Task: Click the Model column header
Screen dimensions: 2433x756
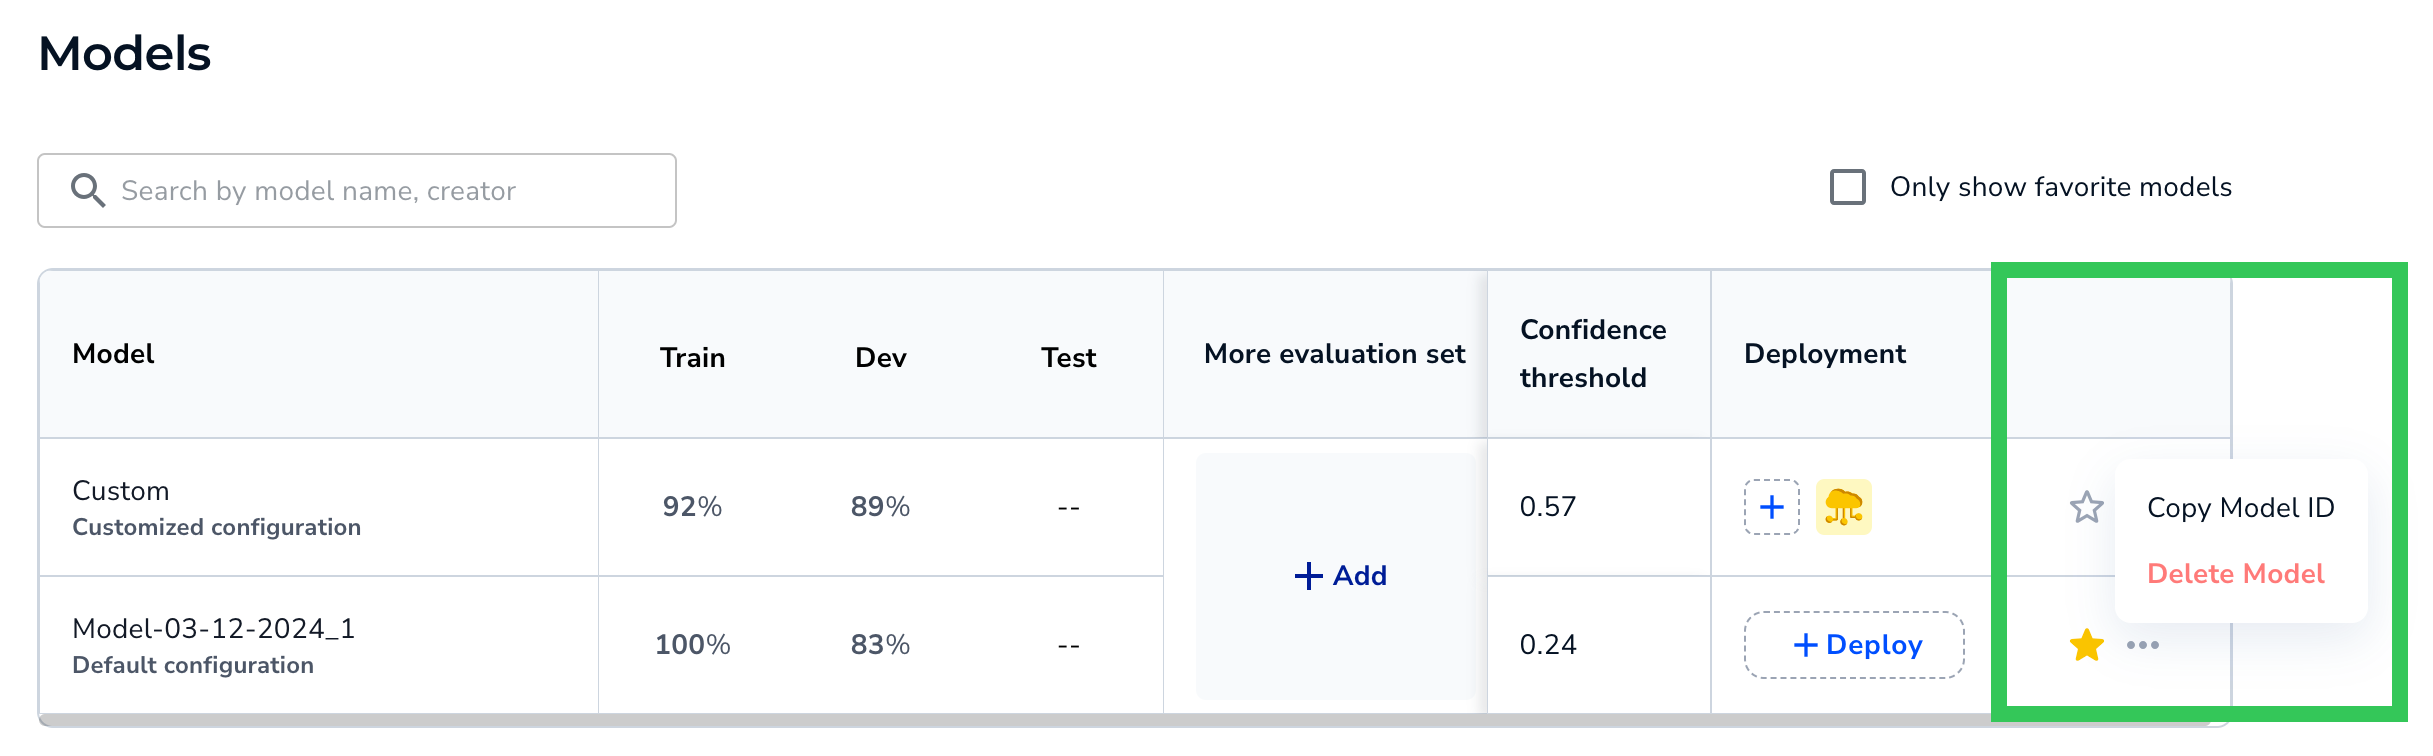Action: [x=113, y=354]
